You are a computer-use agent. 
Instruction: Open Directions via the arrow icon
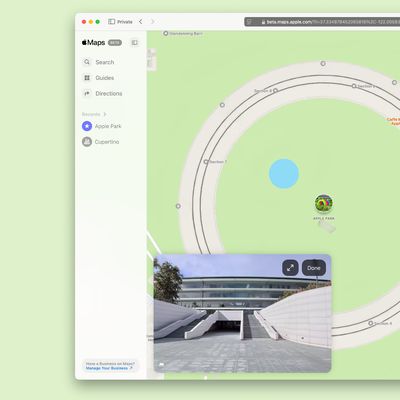coord(87,93)
